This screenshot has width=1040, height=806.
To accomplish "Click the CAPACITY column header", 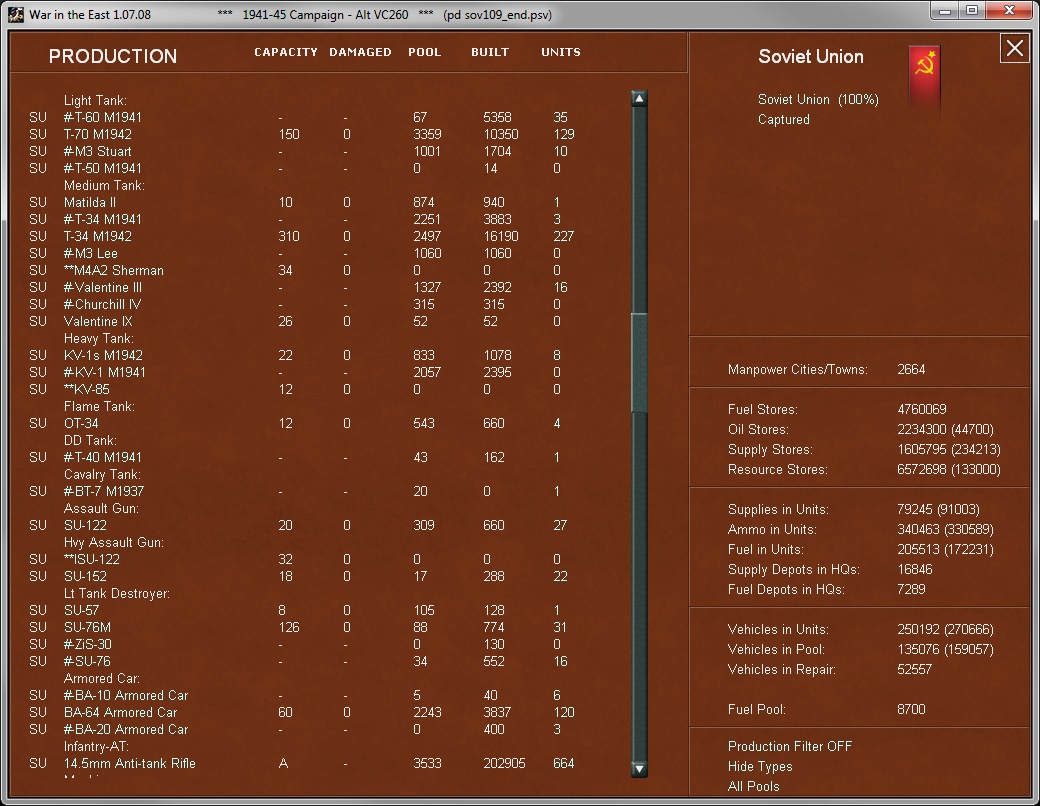I will click(286, 52).
